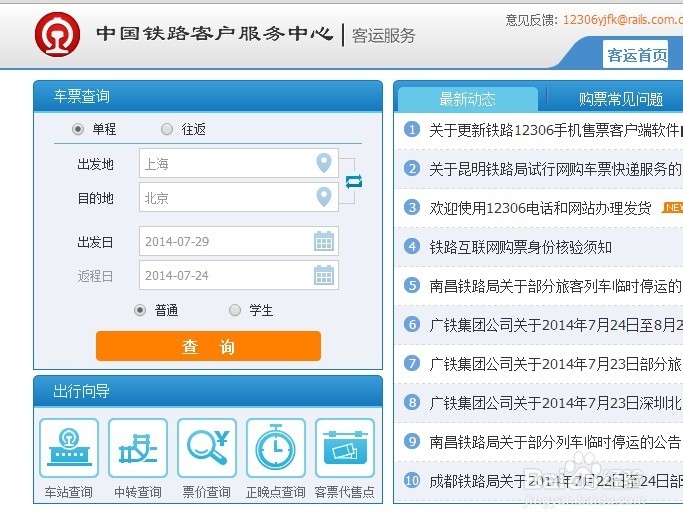Select the 普通 ticket type radio
This screenshot has height=525, width=683.
[x=140, y=310]
